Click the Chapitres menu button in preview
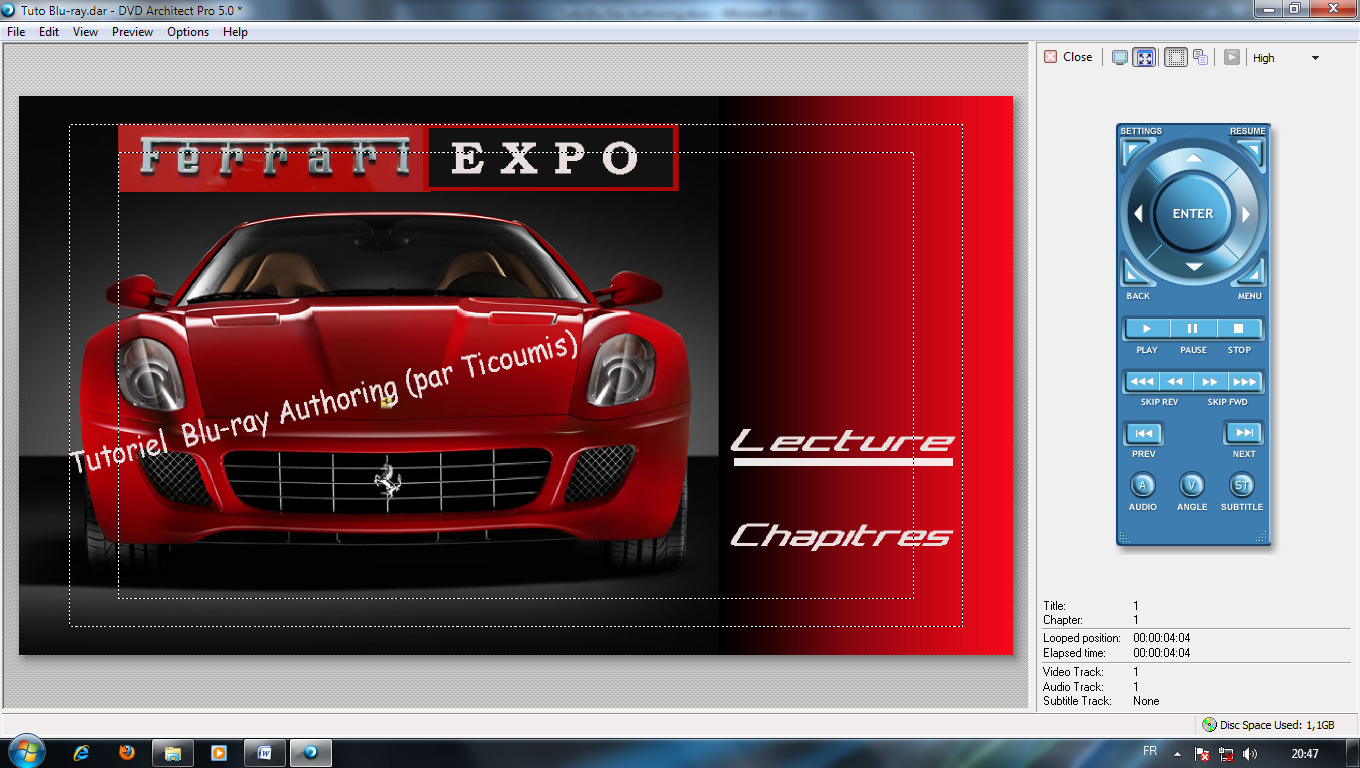Image resolution: width=1360 pixels, height=768 pixels. coord(840,536)
